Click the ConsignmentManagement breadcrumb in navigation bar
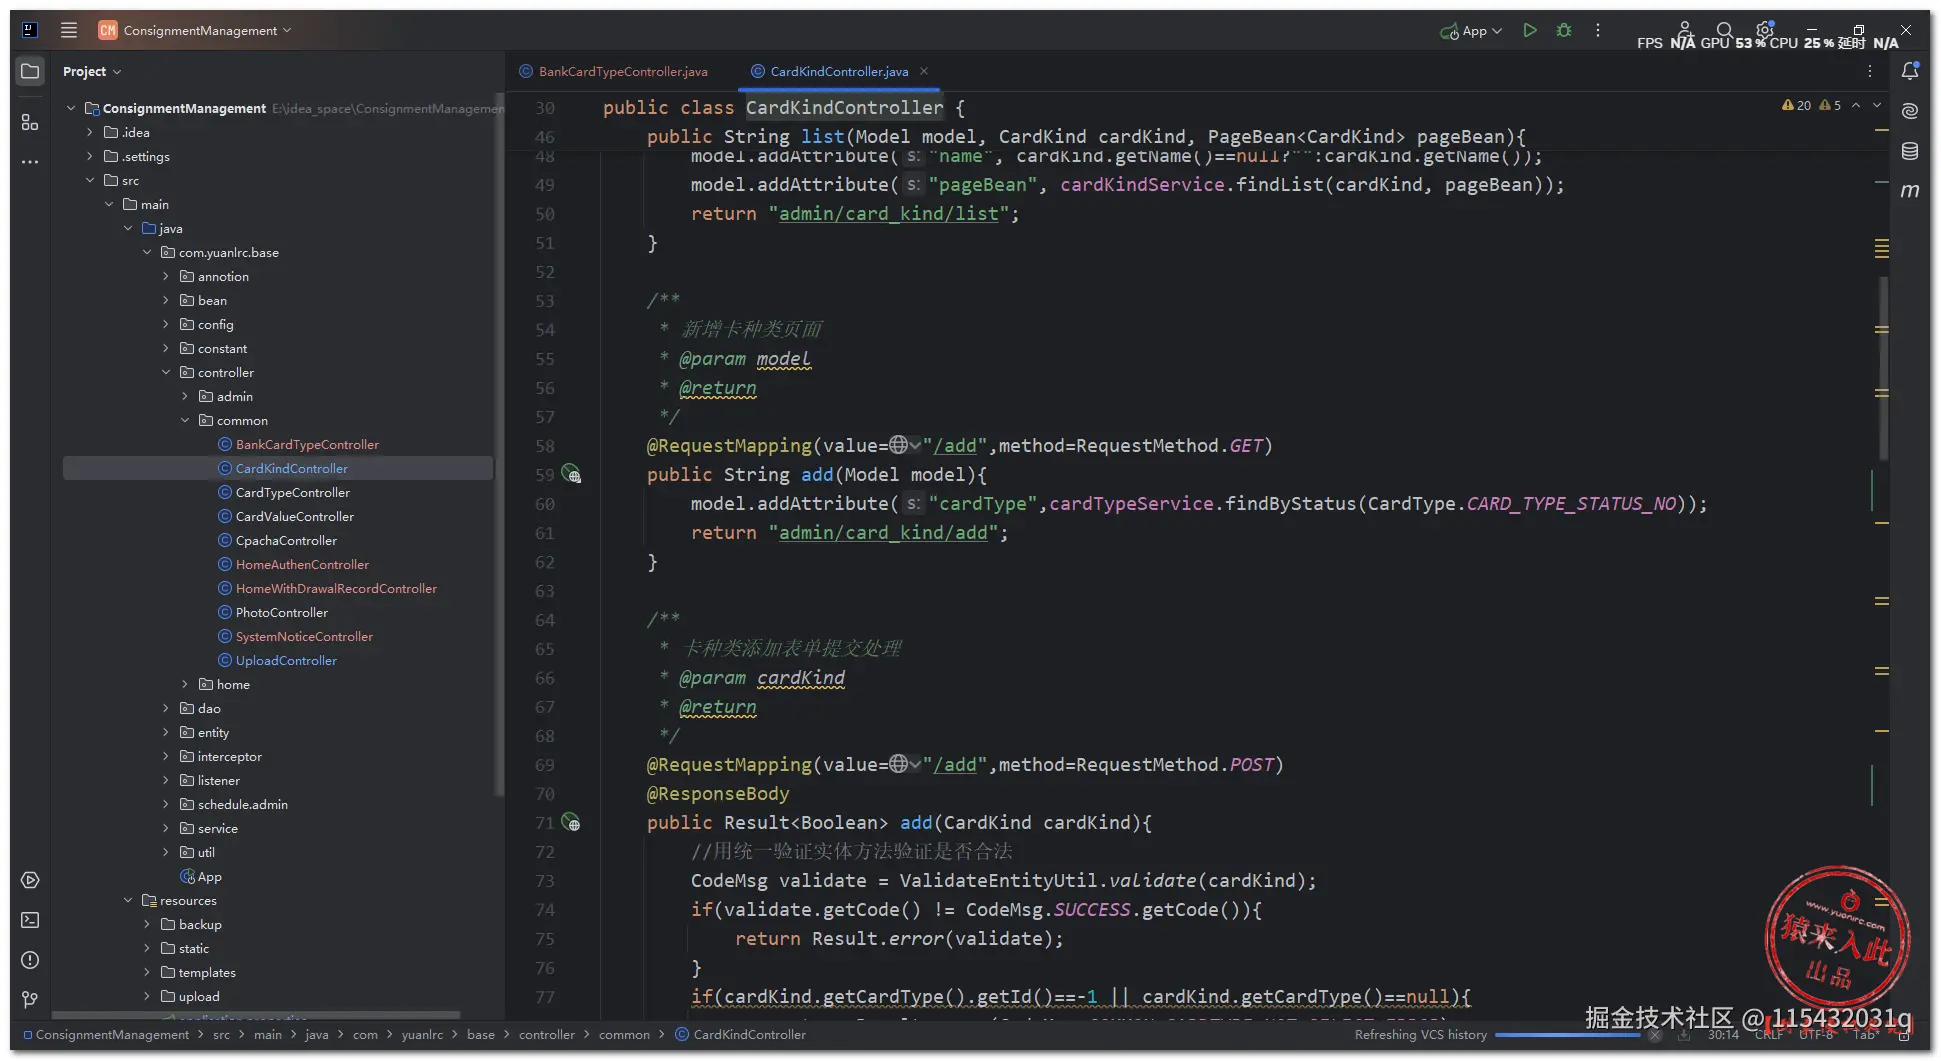1941x1061 pixels. 105,1034
